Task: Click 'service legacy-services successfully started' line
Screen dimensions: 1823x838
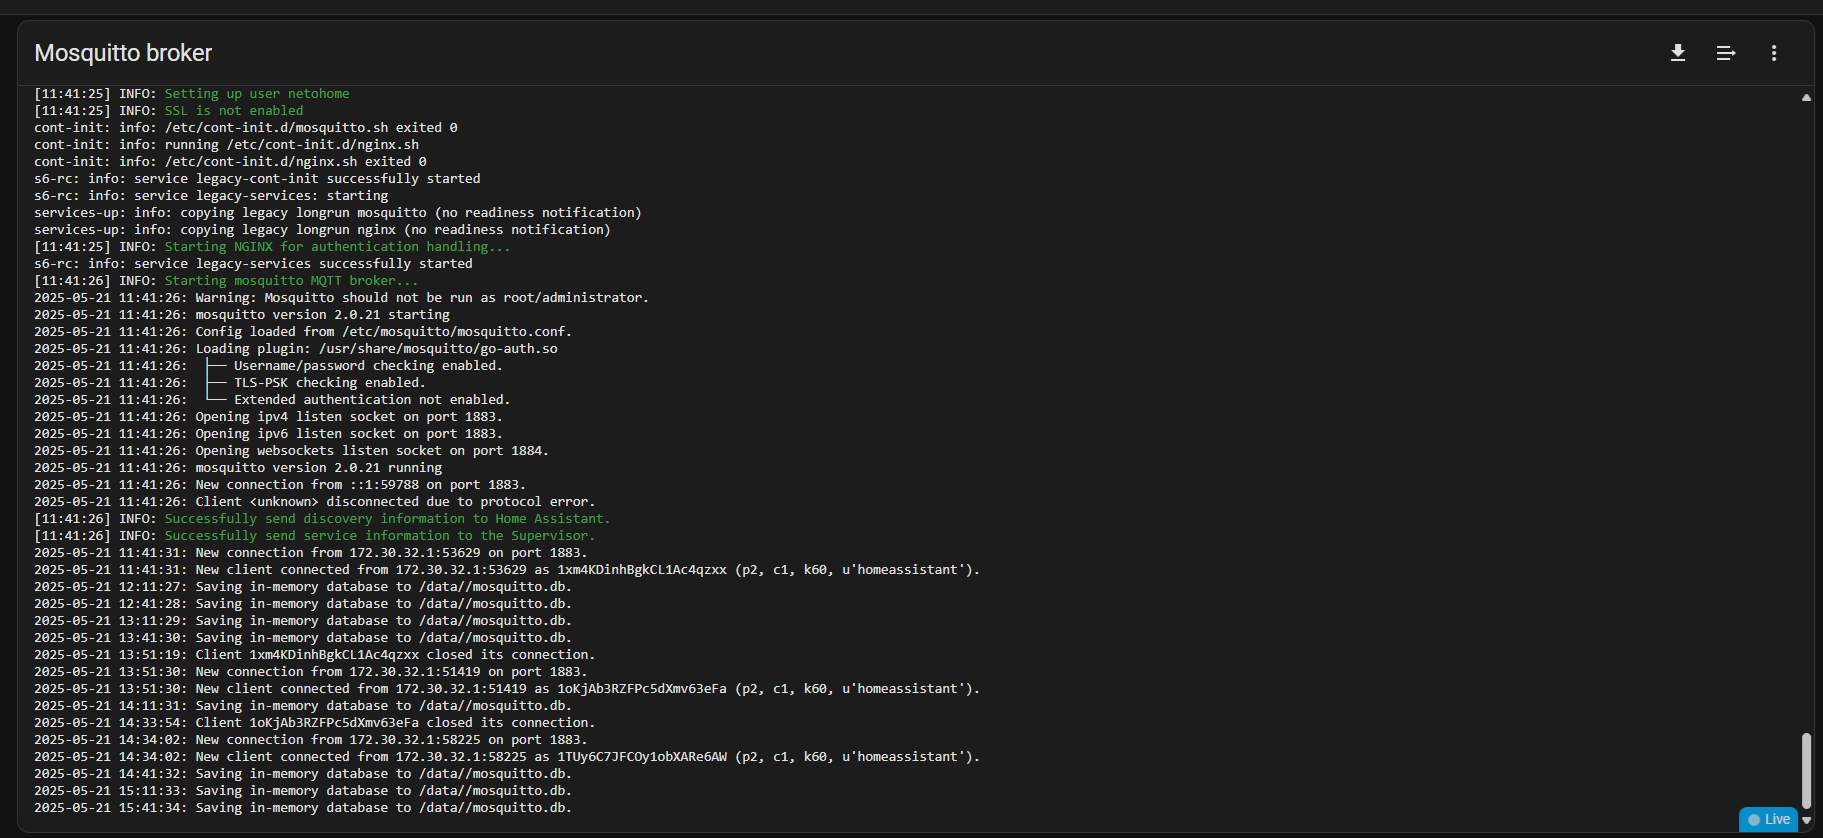Action: [x=253, y=264]
